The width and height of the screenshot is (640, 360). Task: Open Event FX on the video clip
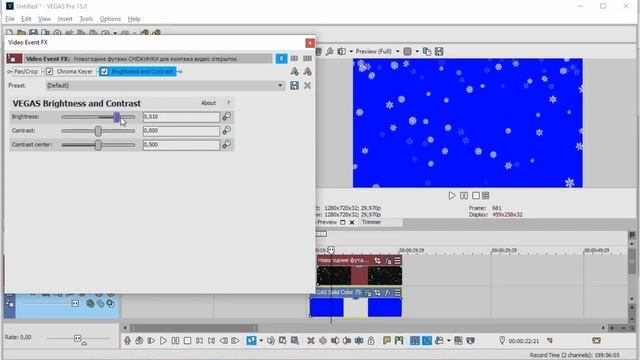click(x=388, y=260)
